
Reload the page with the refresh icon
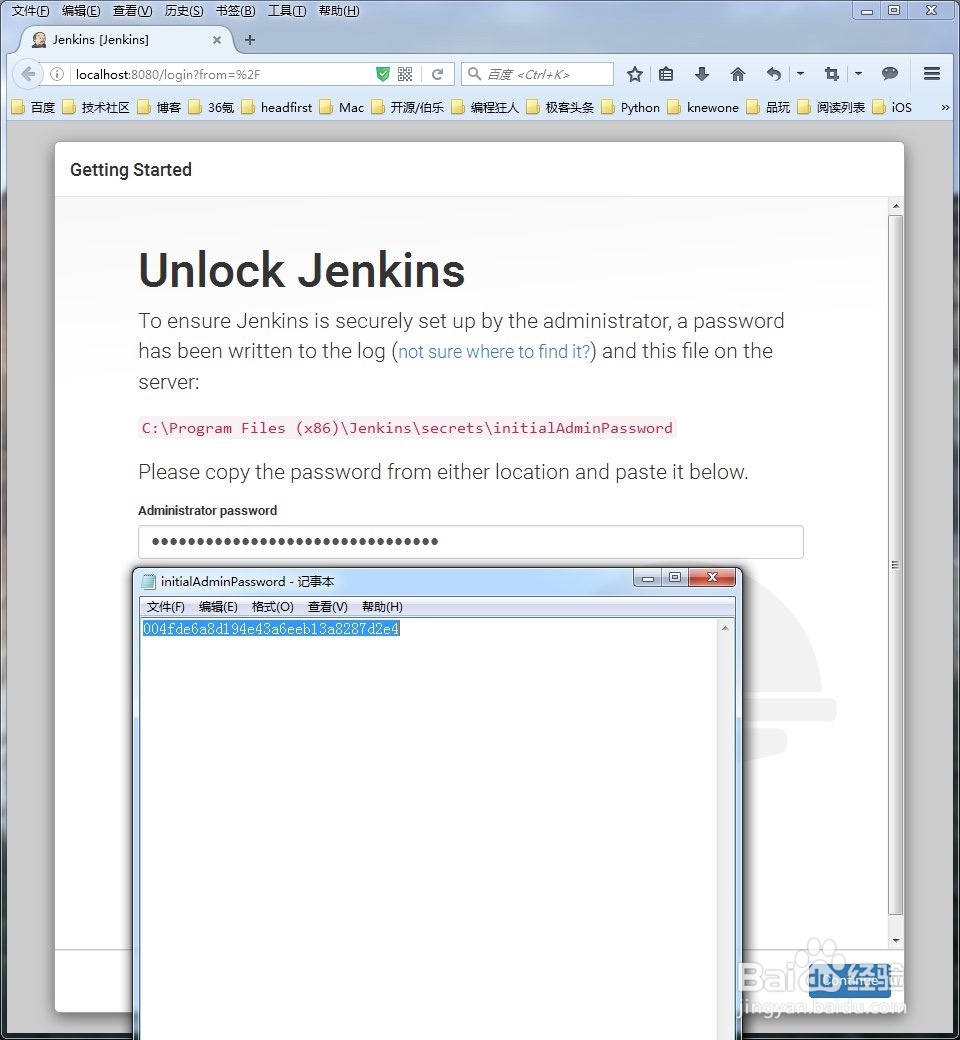click(x=437, y=74)
